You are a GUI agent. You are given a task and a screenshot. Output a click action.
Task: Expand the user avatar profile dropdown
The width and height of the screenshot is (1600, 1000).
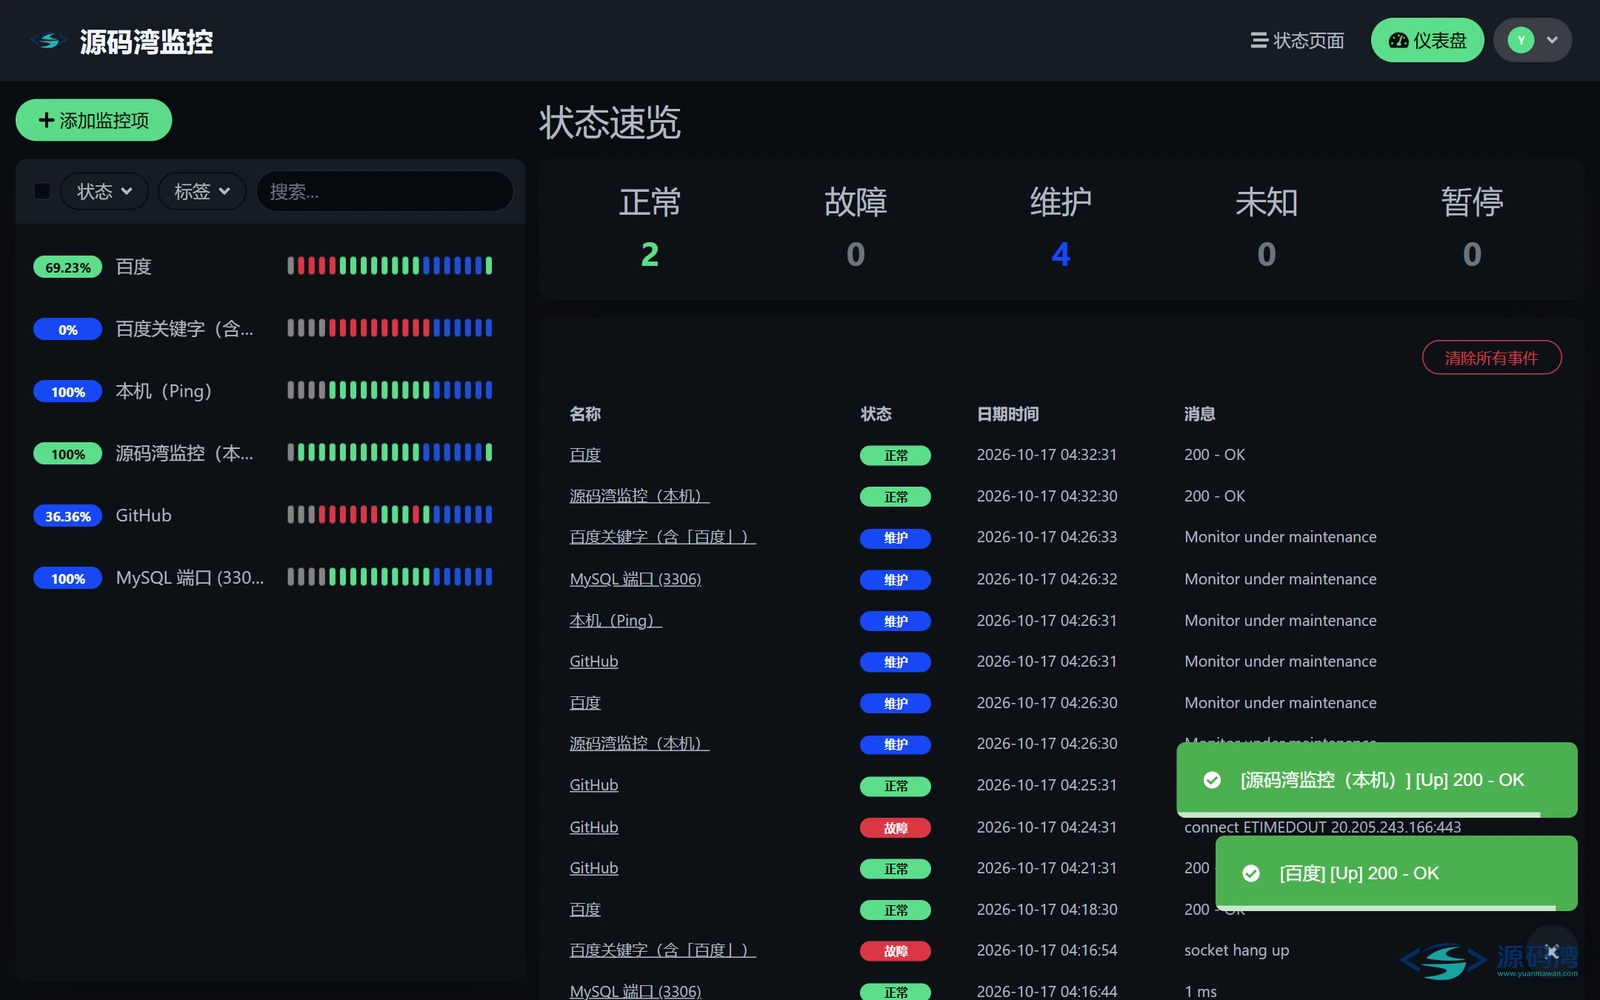coord(1532,40)
